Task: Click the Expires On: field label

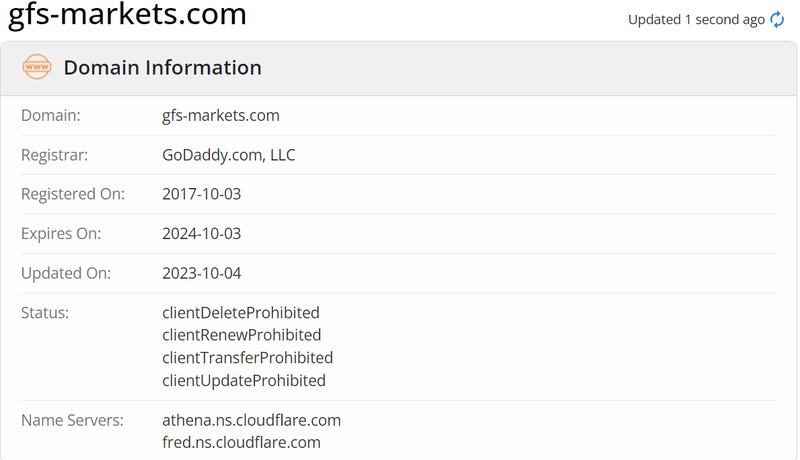Action: tap(61, 234)
